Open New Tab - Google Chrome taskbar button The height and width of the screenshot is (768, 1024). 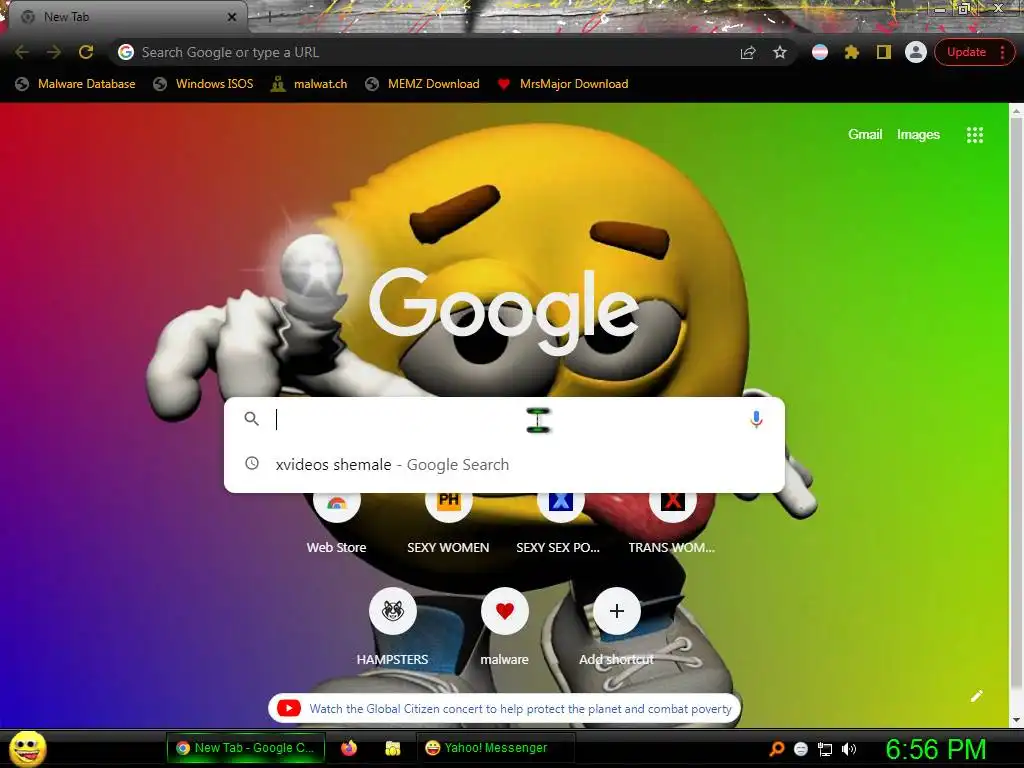coord(245,748)
